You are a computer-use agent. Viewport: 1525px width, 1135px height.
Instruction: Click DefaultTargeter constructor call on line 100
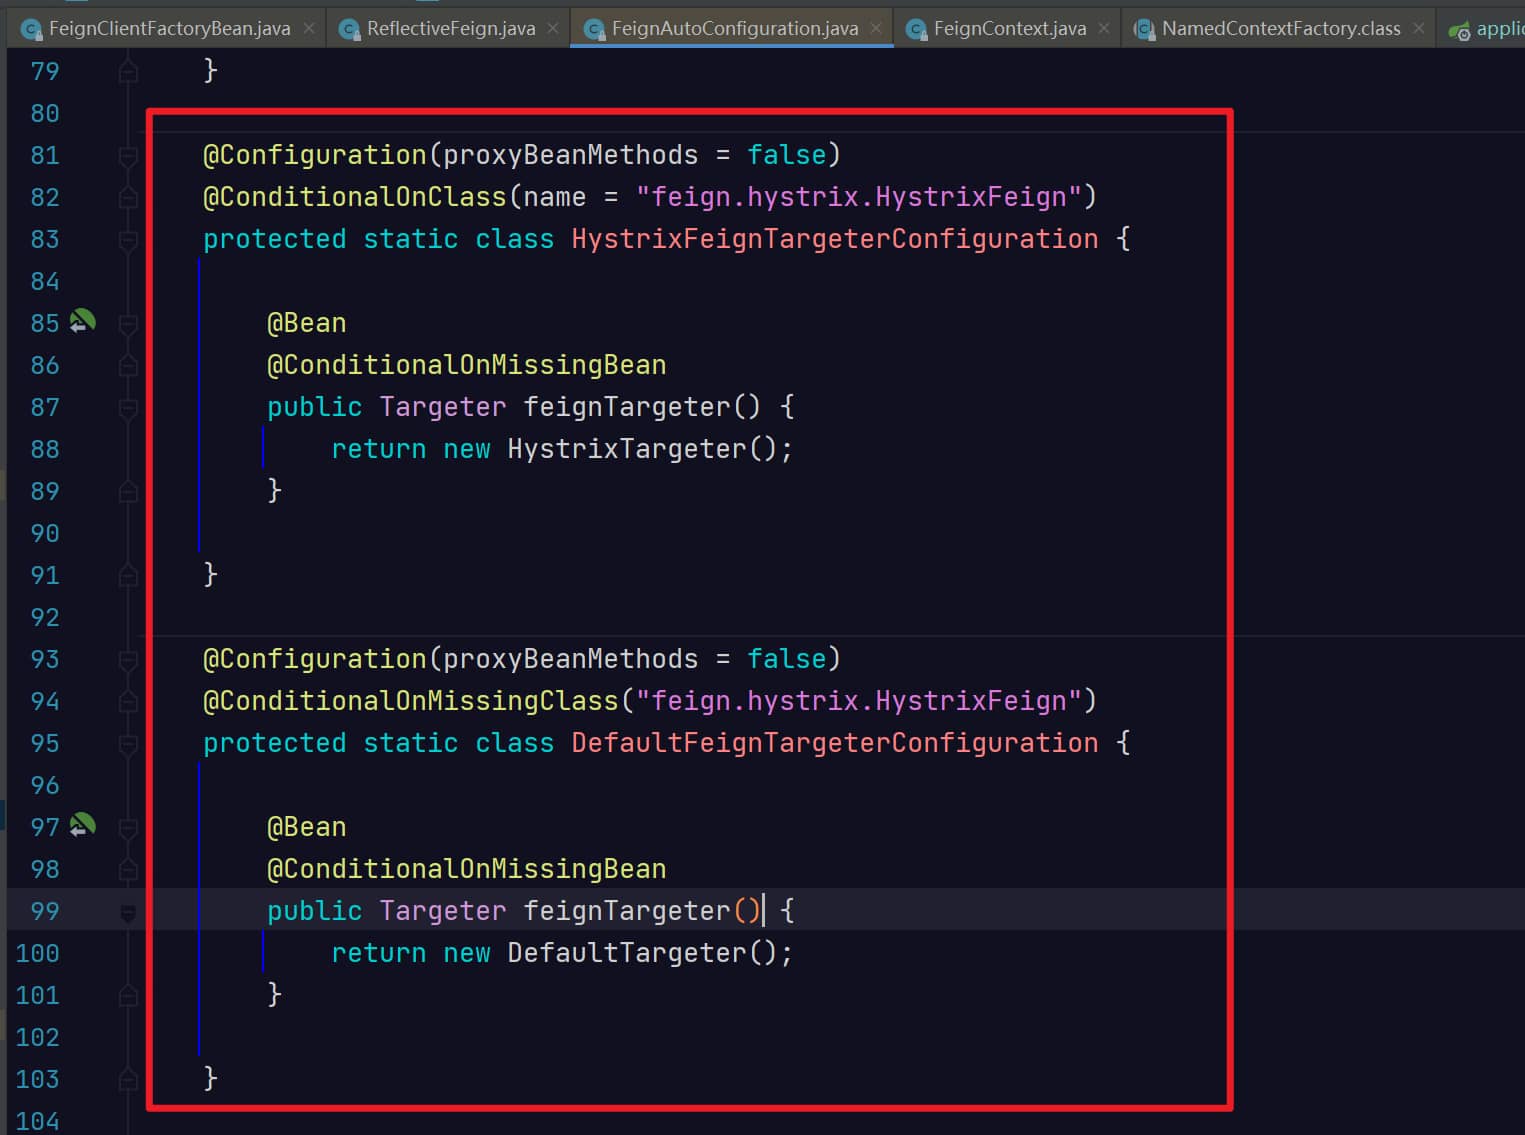tap(627, 953)
